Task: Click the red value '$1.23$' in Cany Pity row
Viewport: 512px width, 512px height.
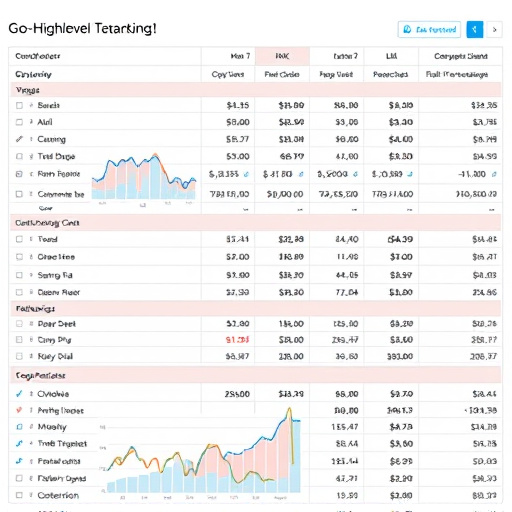Action: pos(237,340)
